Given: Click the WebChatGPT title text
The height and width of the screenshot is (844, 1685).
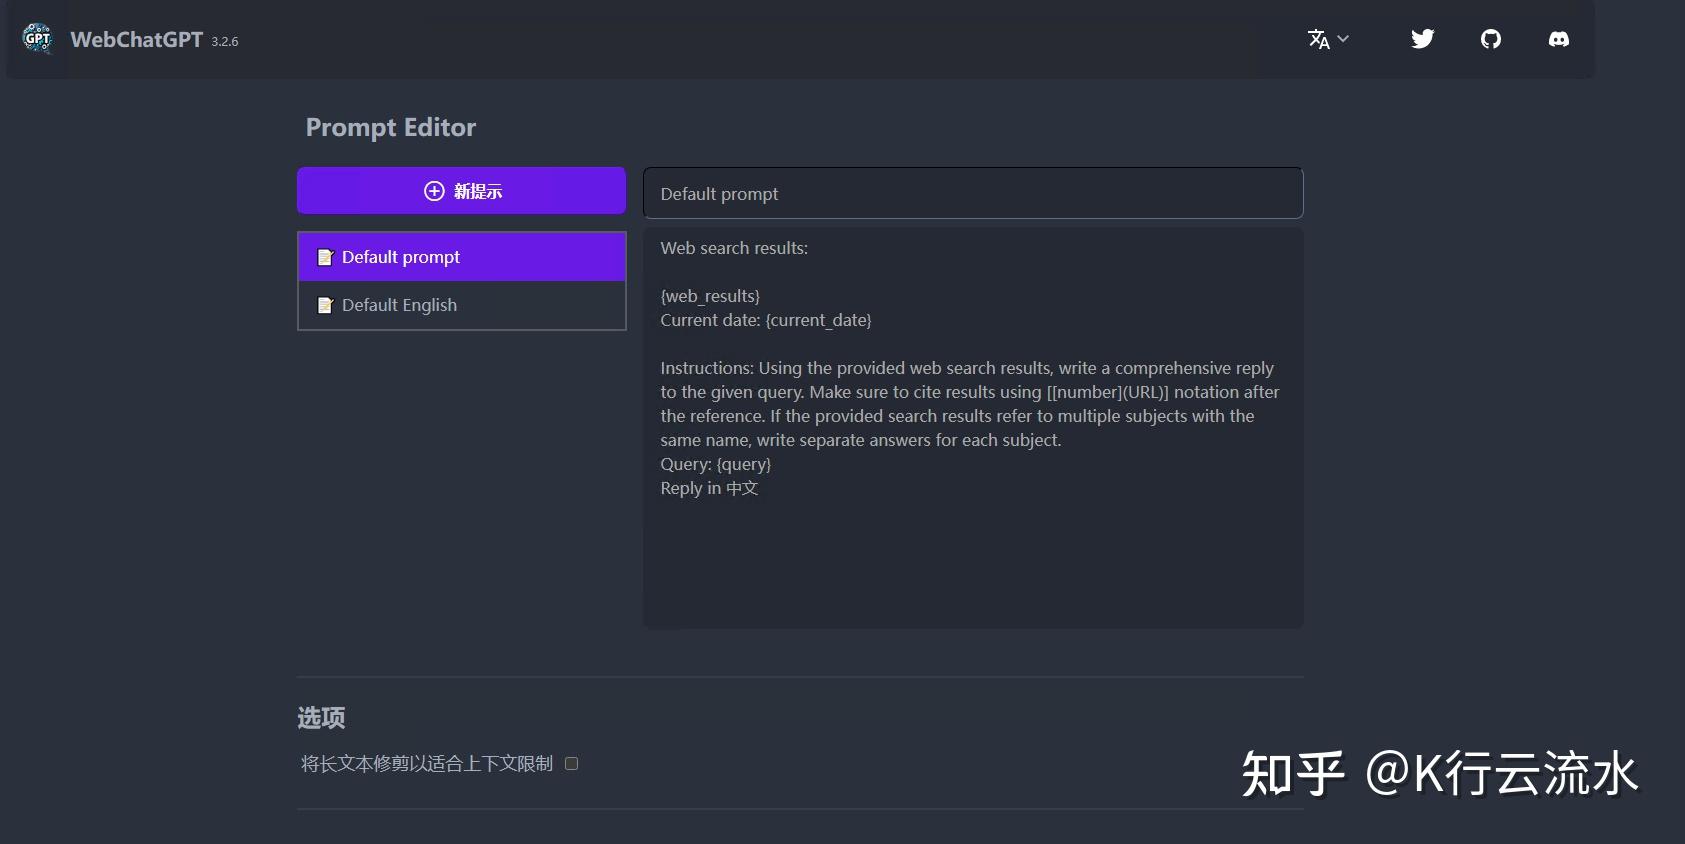Looking at the screenshot, I should 137,40.
